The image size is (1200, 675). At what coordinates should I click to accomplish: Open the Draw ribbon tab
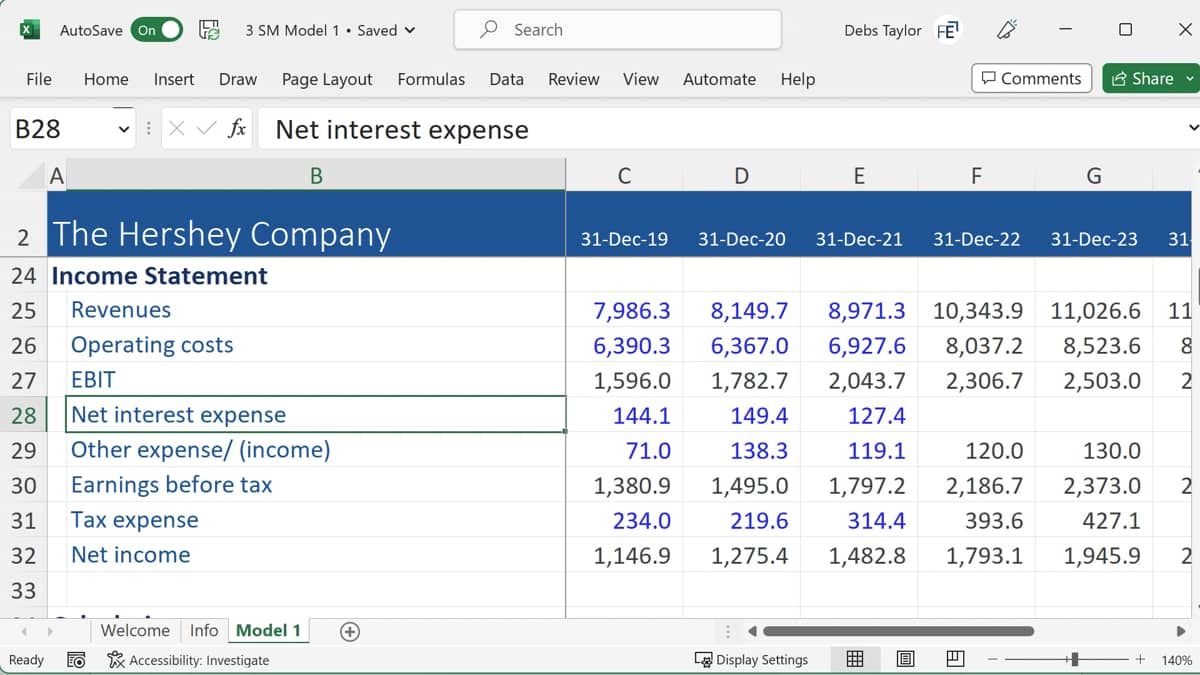pyautogui.click(x=238, y=79)
